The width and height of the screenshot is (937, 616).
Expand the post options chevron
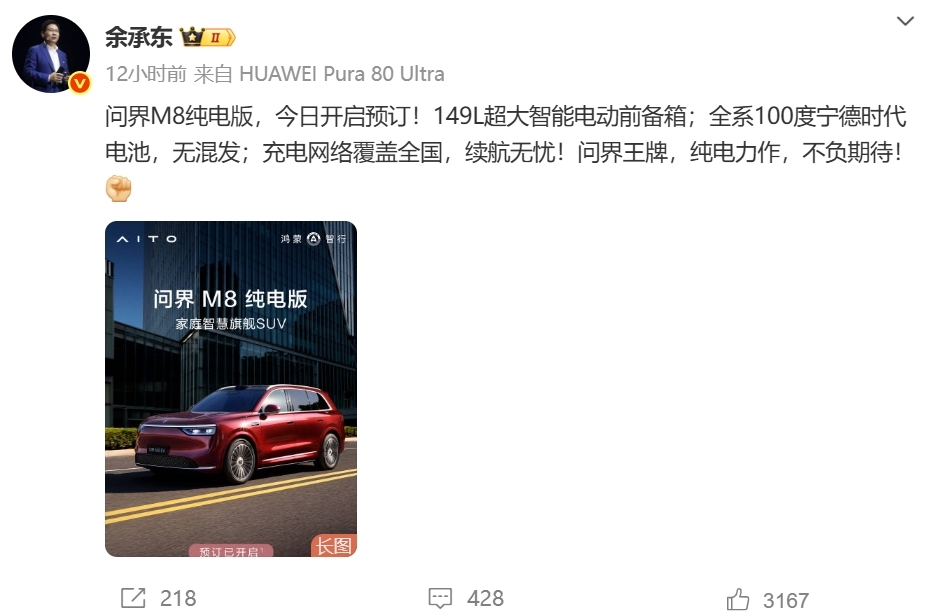[x=905, y=22]
